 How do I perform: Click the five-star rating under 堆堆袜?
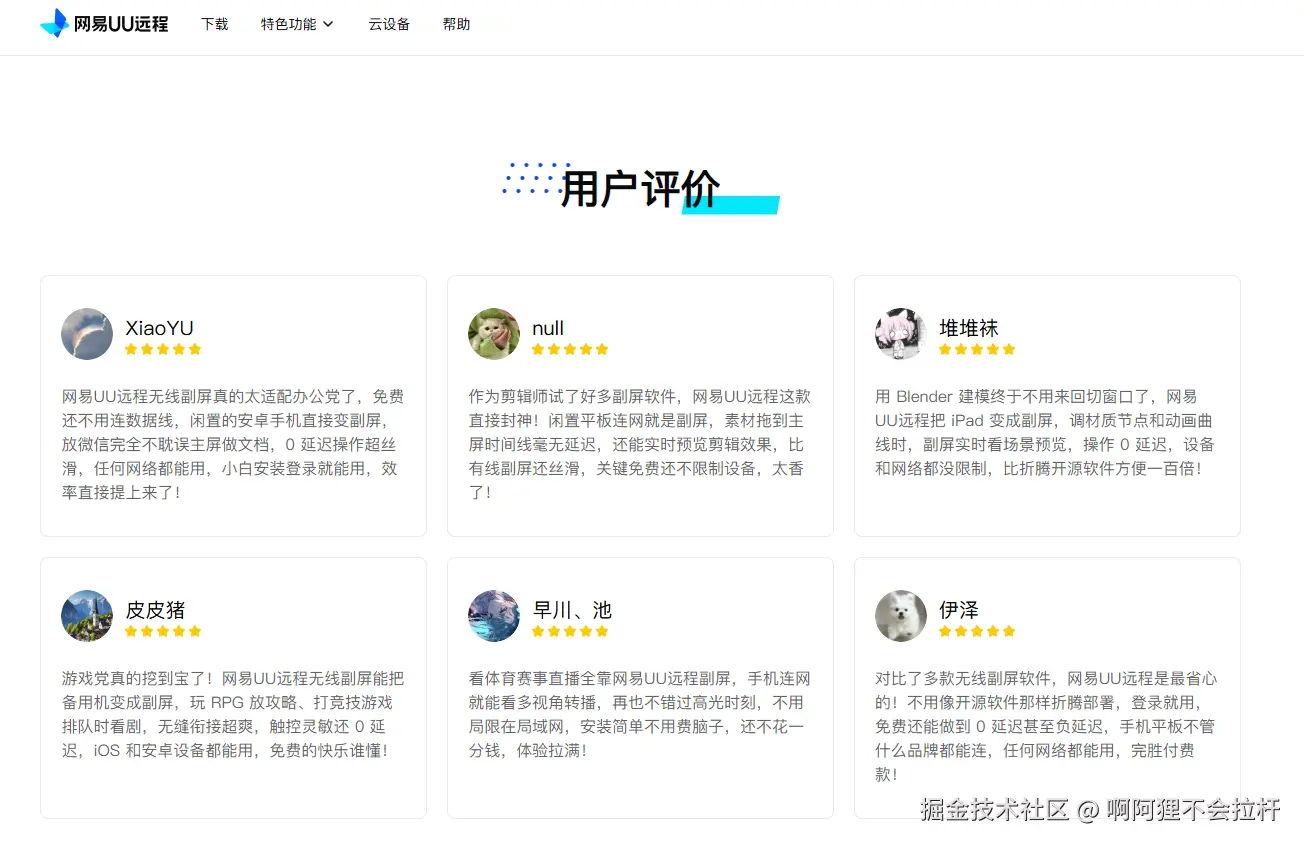977,349
